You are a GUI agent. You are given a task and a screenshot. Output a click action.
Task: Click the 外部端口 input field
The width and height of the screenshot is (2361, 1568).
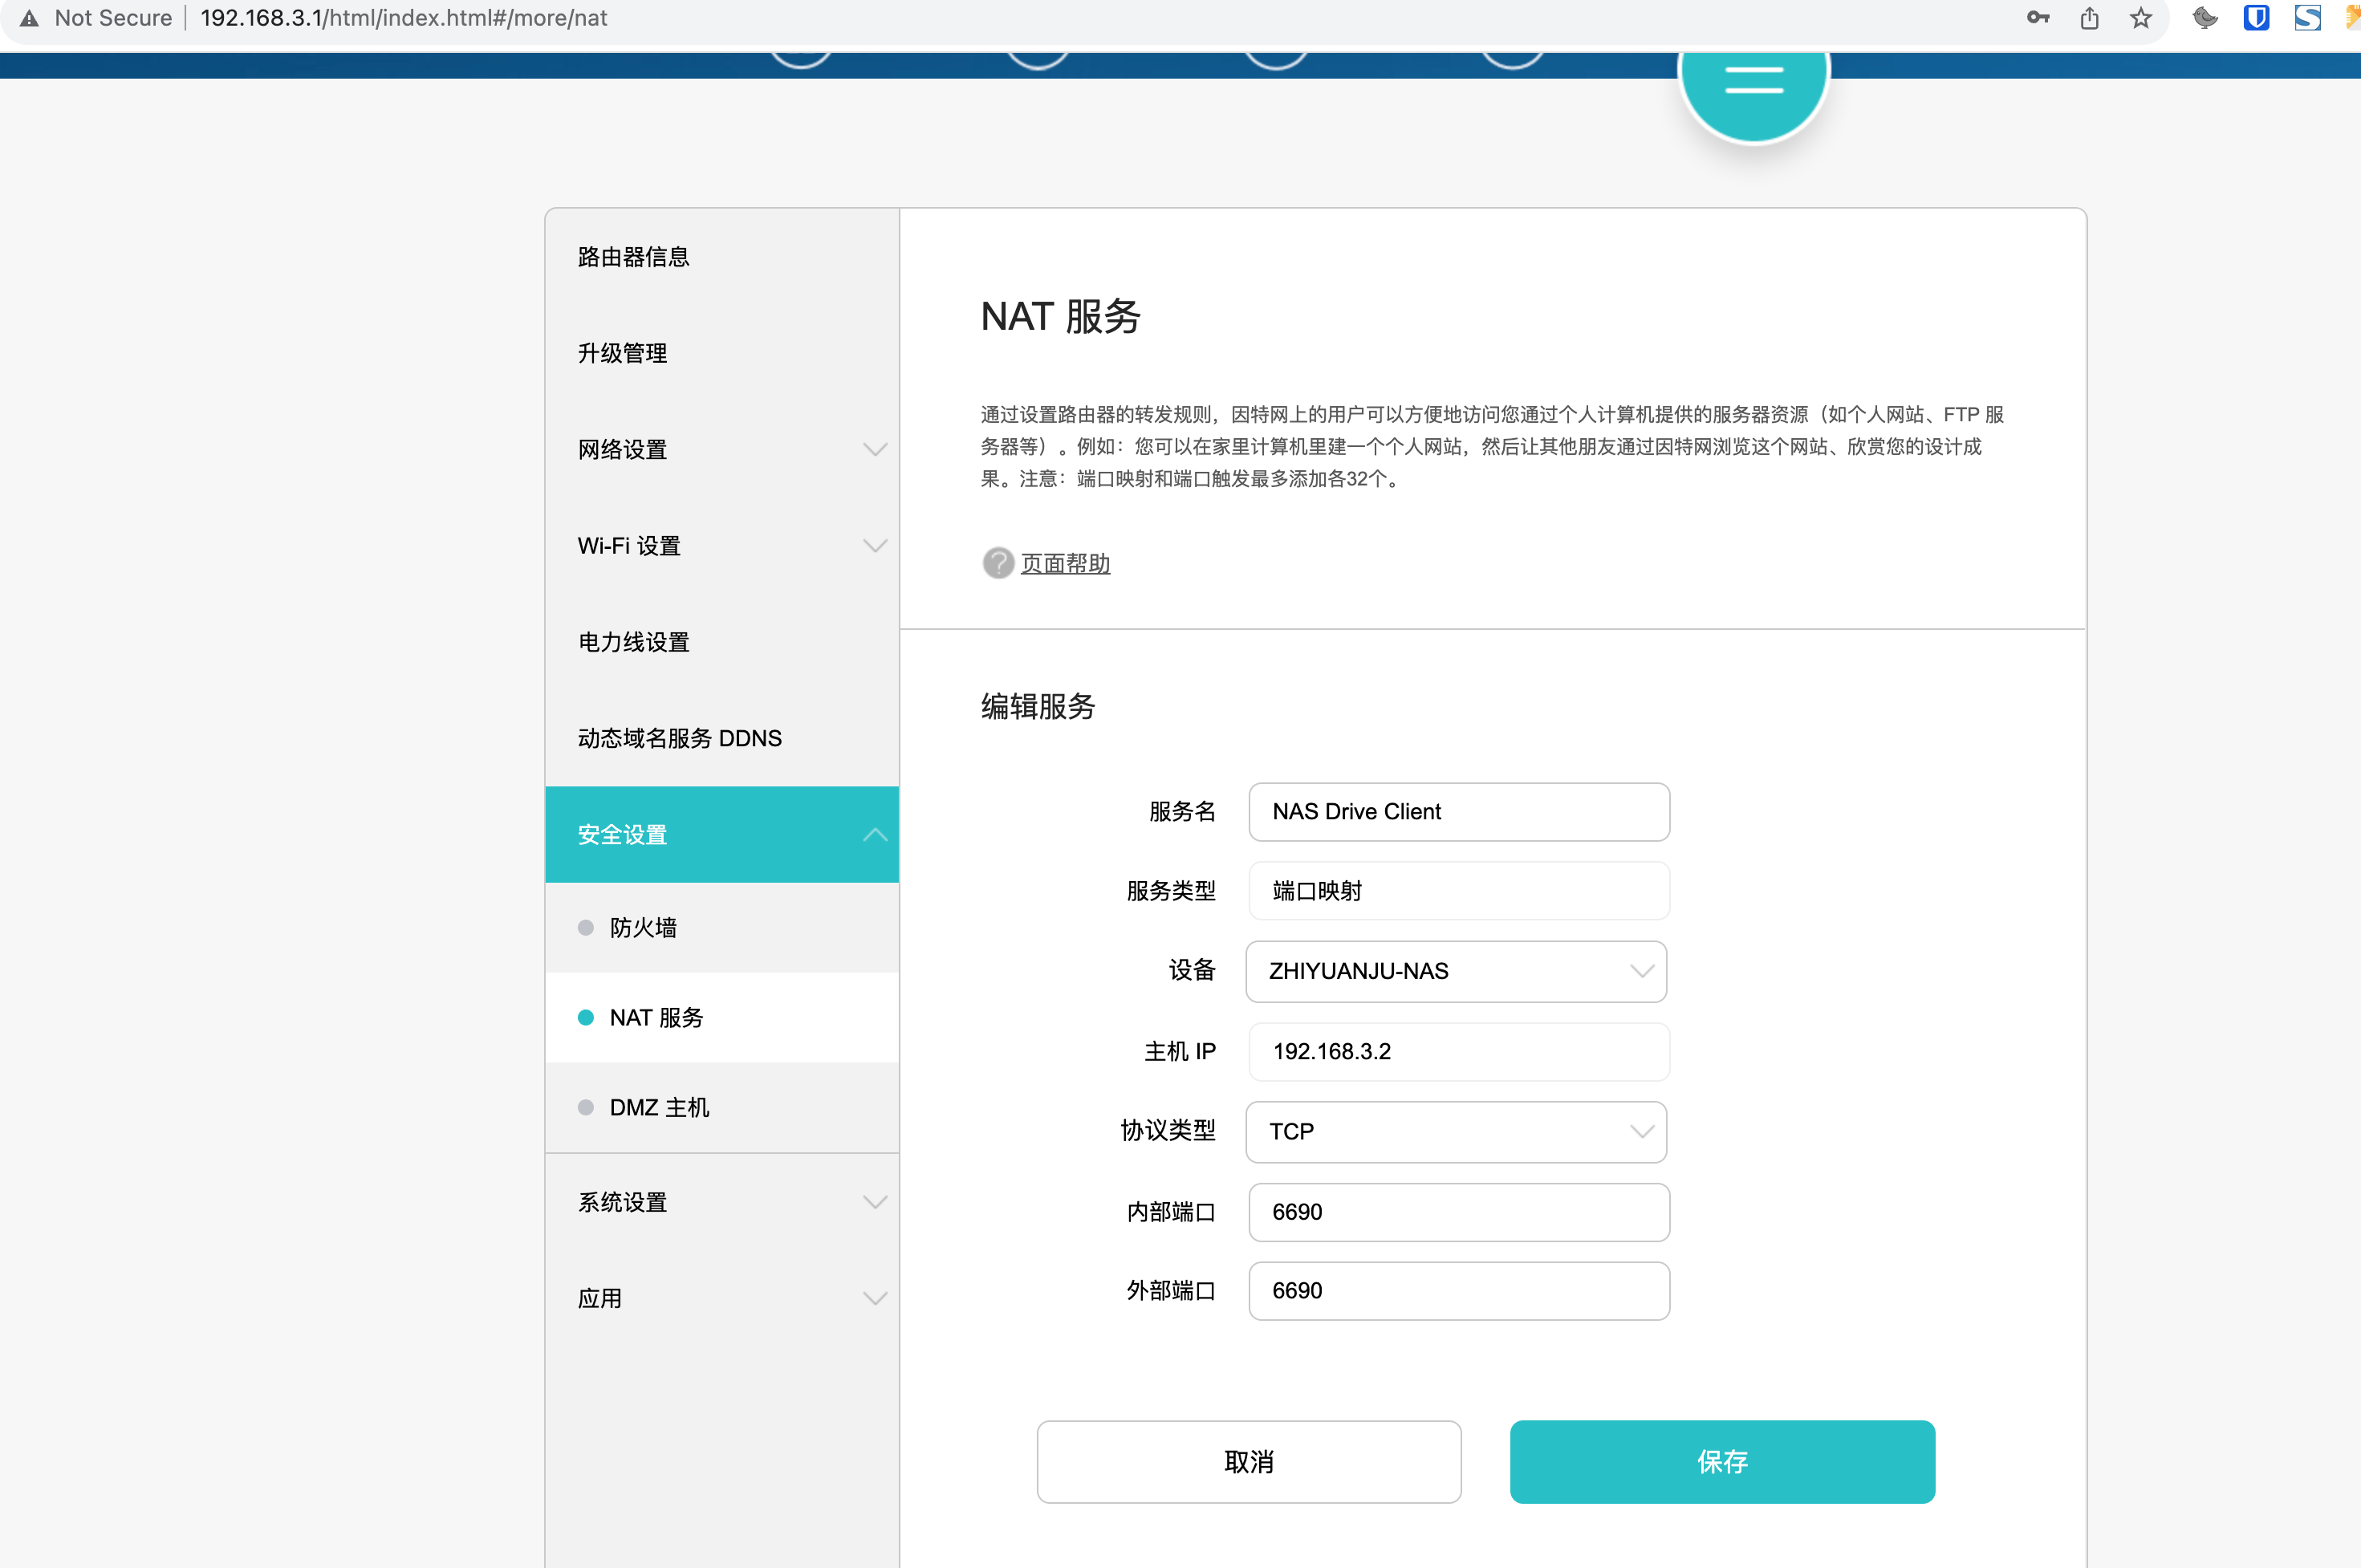click(x=1458, y=1290)
